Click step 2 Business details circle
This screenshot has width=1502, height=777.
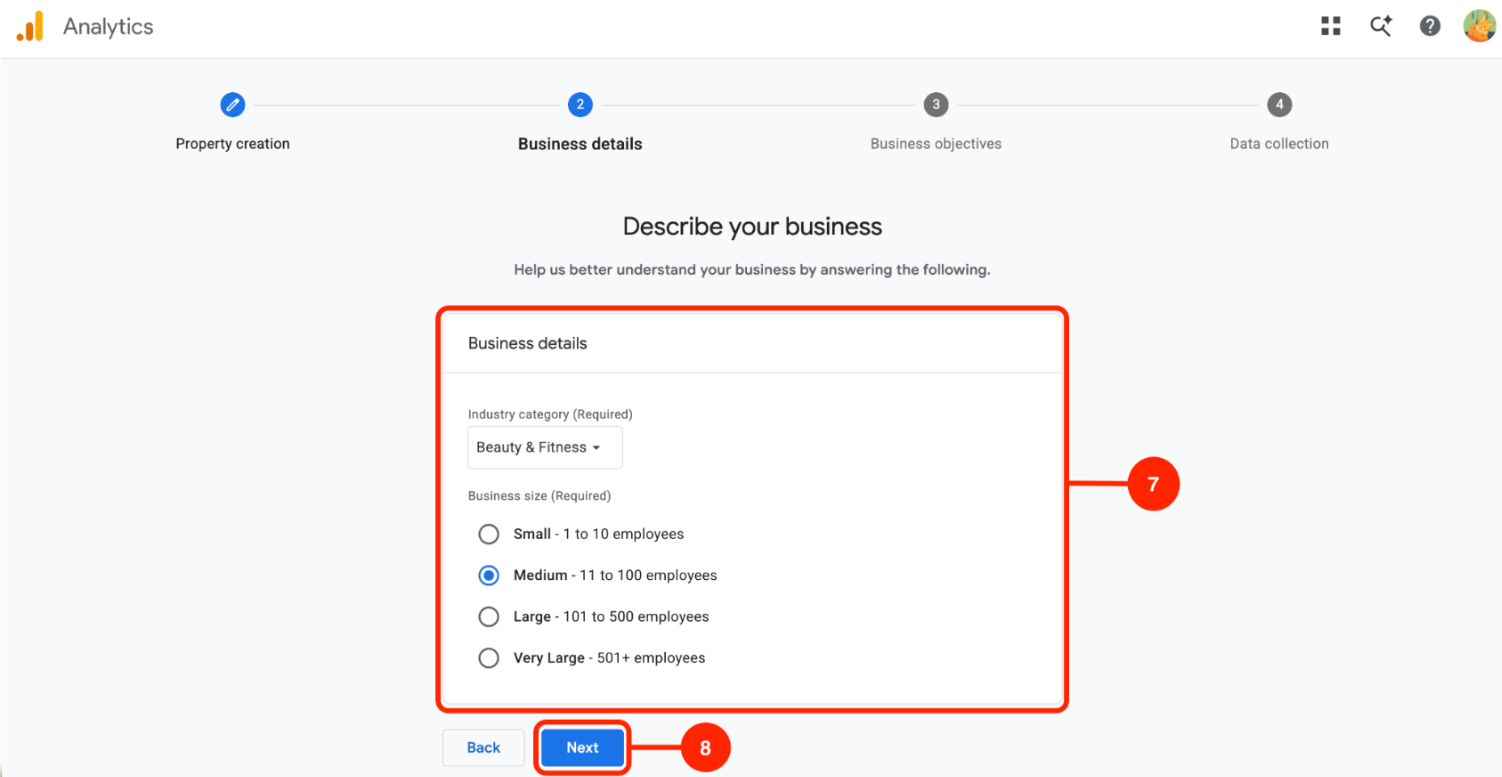pos(579,104)
